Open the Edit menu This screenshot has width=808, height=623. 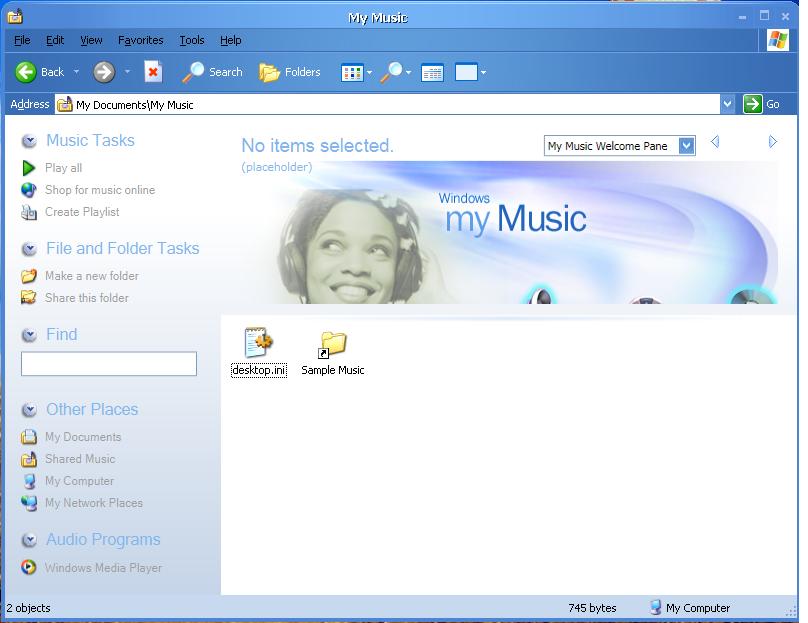[55, 40]
